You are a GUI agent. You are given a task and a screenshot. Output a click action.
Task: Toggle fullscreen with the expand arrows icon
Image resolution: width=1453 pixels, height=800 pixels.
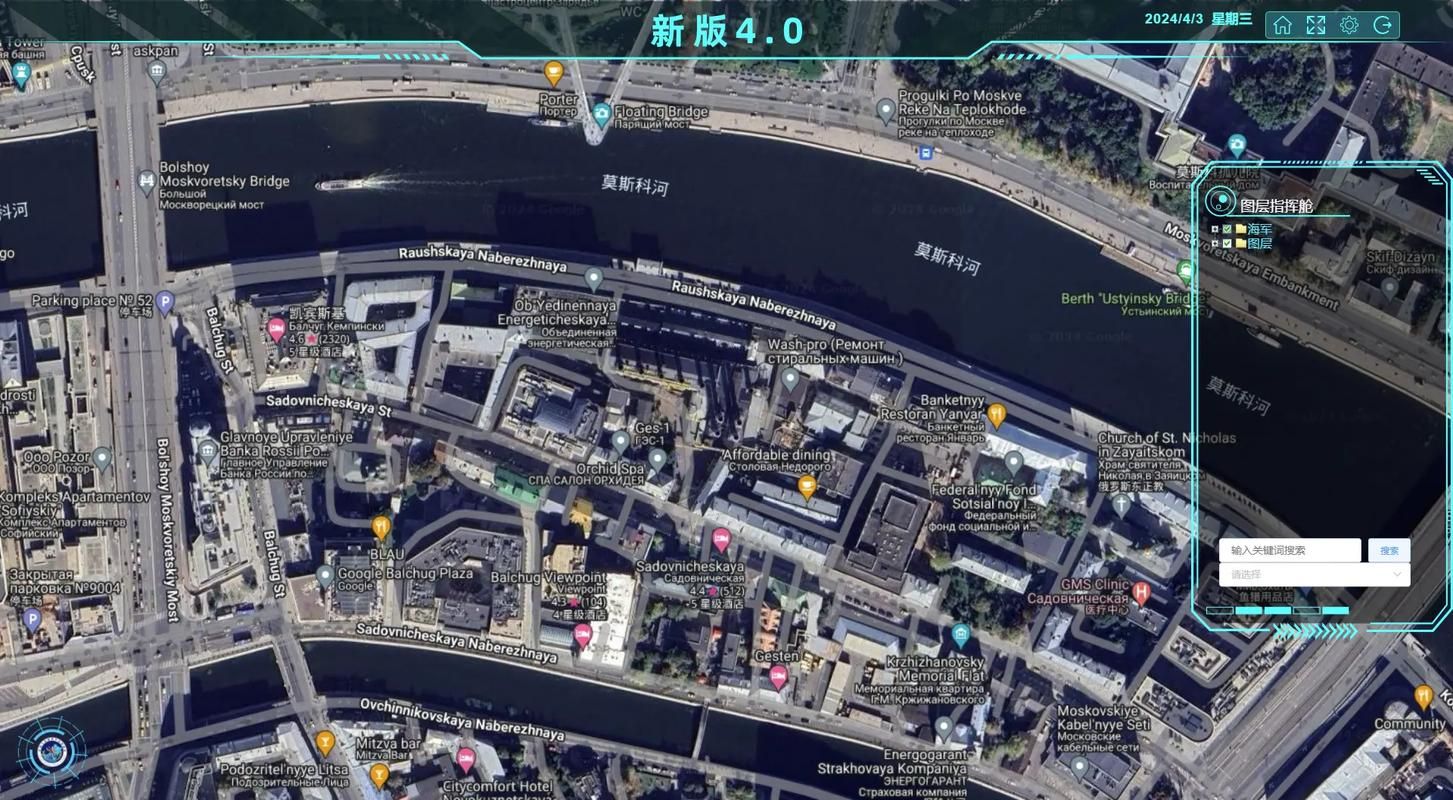click(x=1316, y=25)
